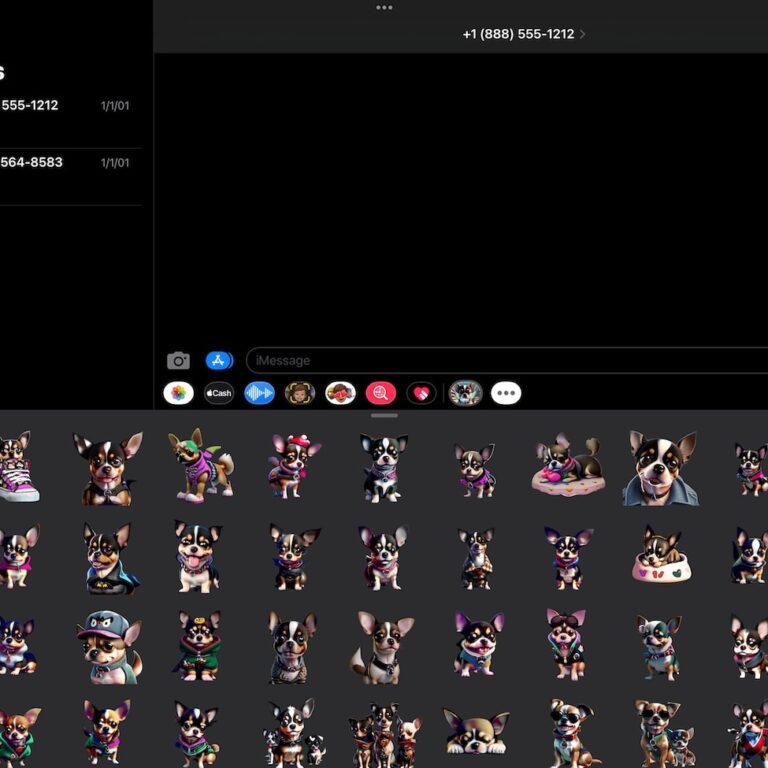Pick the chihuahua in dog bowl sticker

pos(661,556)
